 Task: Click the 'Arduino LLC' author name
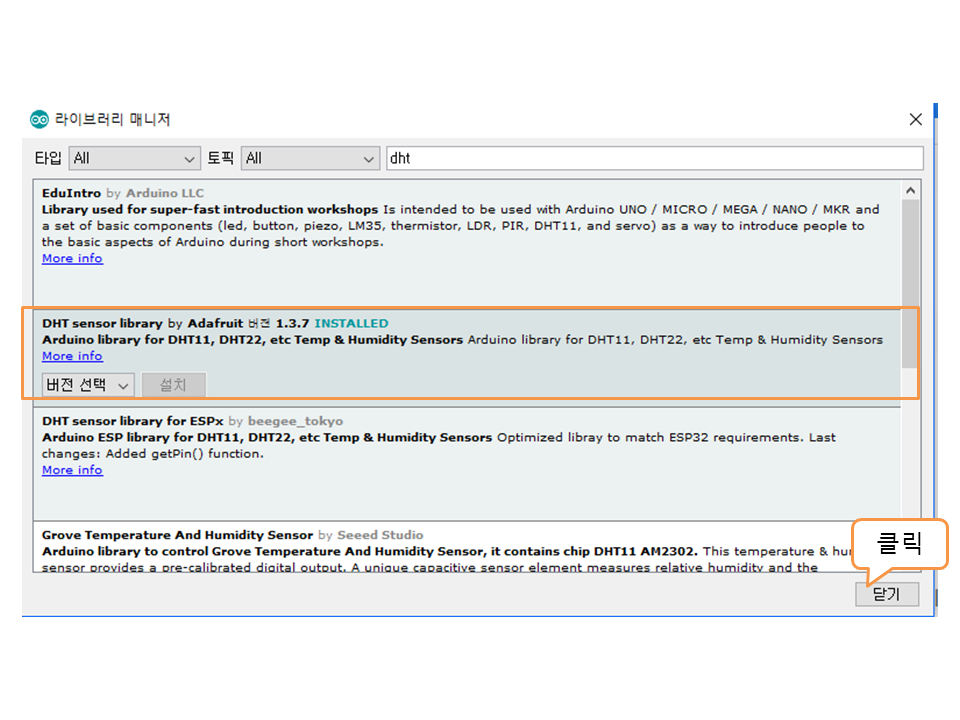tap(165, 193)
